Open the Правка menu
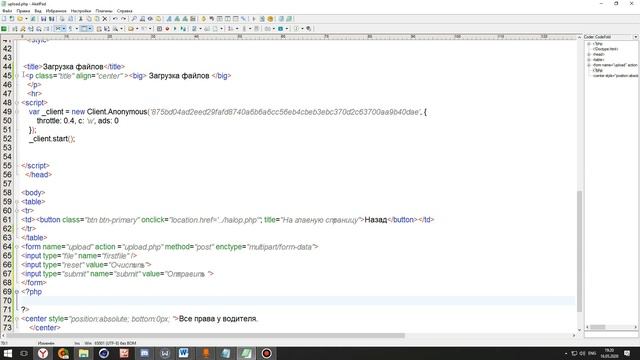The image size is (640, 360). 23,11
